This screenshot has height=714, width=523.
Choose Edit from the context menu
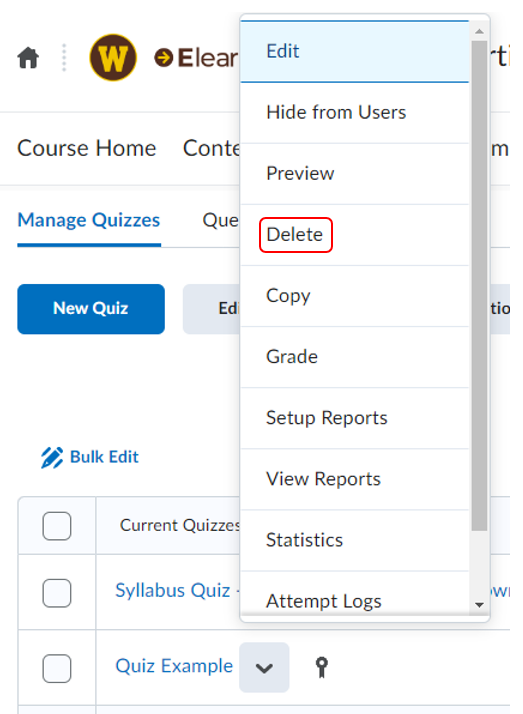tap(355, 51)
